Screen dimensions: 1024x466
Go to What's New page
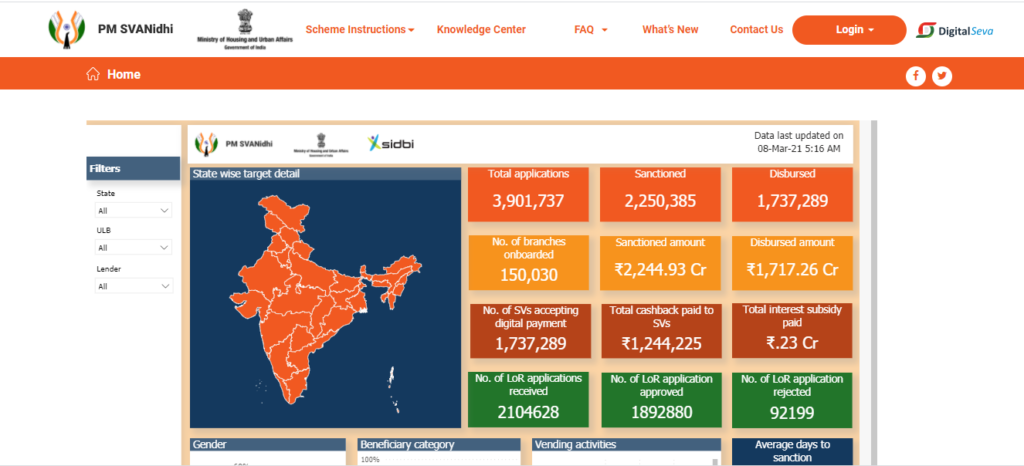pyautogui.click(x=670, y=29)
